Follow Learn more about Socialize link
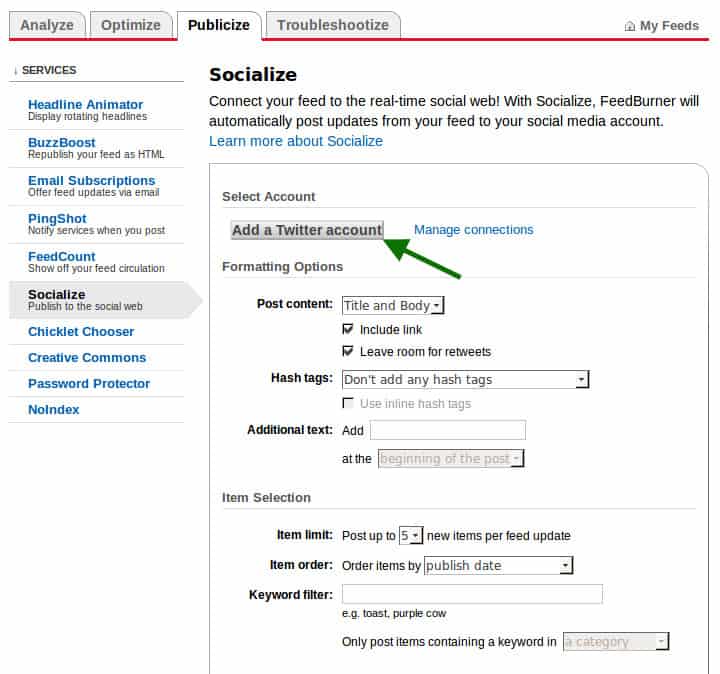Image resolution: width=720 pixels, height=674 pixels. [296, 141]
